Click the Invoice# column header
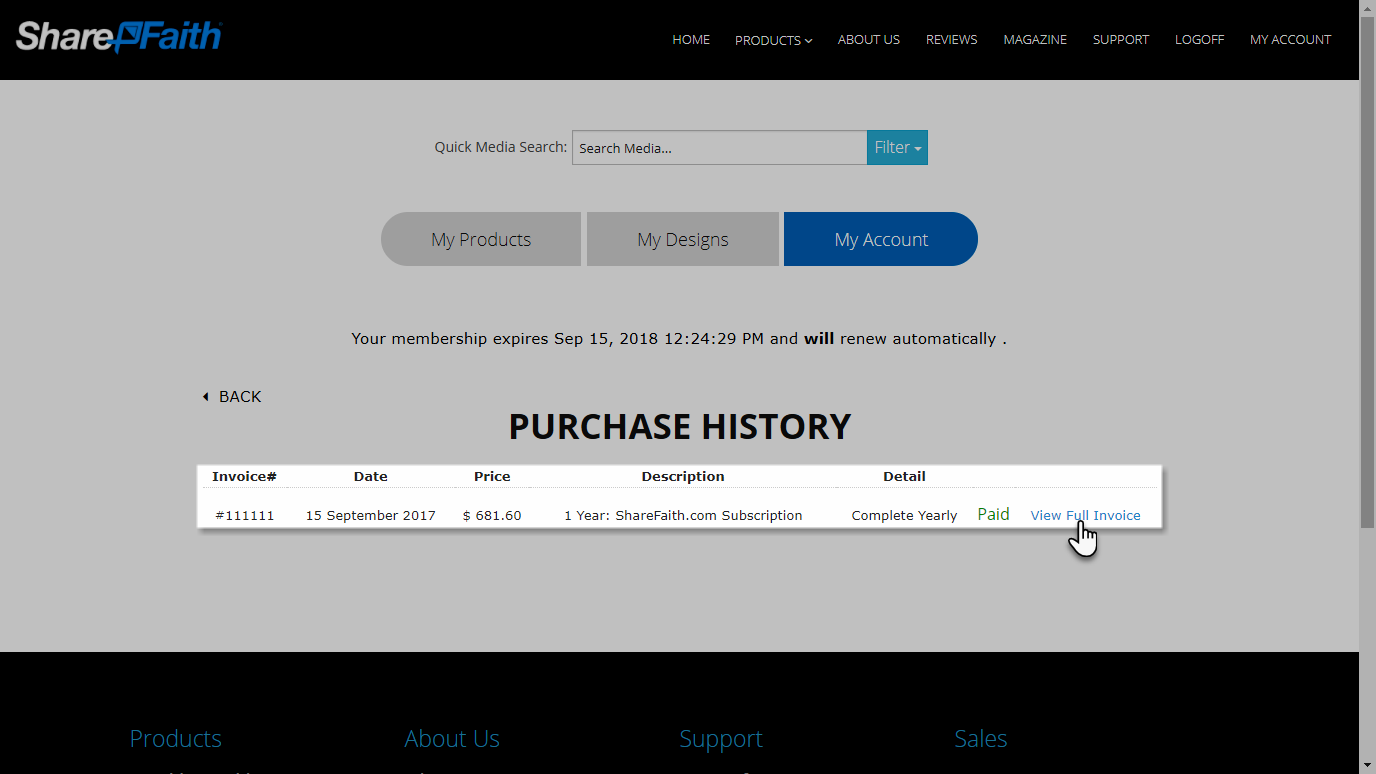 tap(244, 477)
